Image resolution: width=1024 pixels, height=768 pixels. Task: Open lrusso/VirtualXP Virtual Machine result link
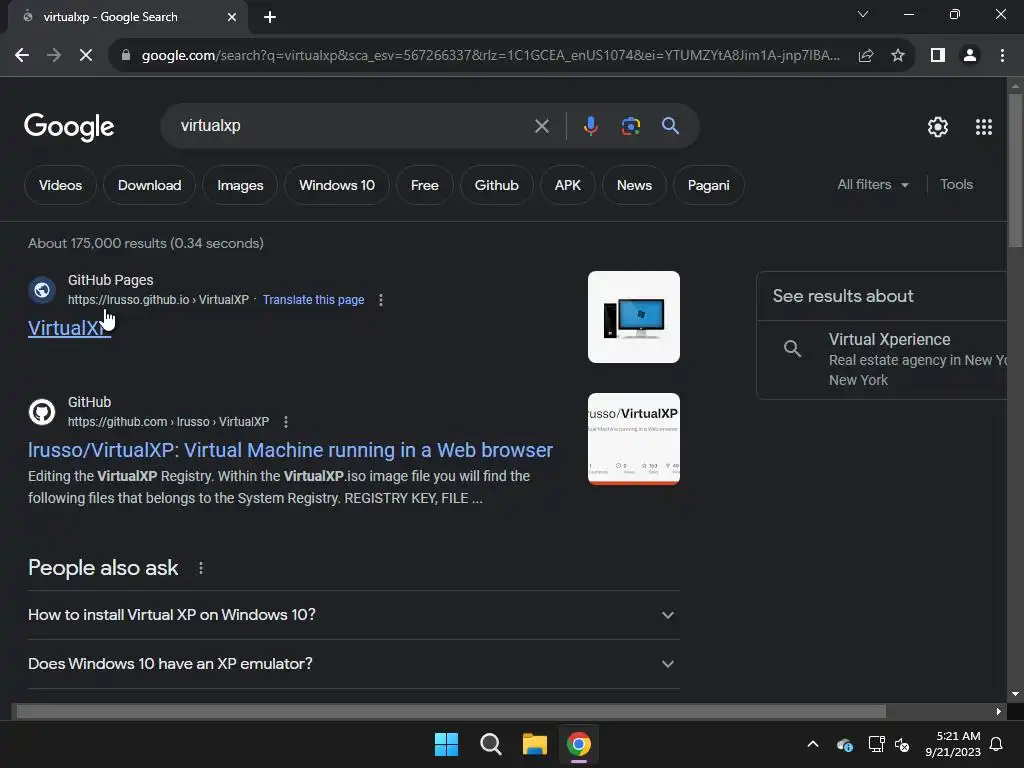click(290, 450)
